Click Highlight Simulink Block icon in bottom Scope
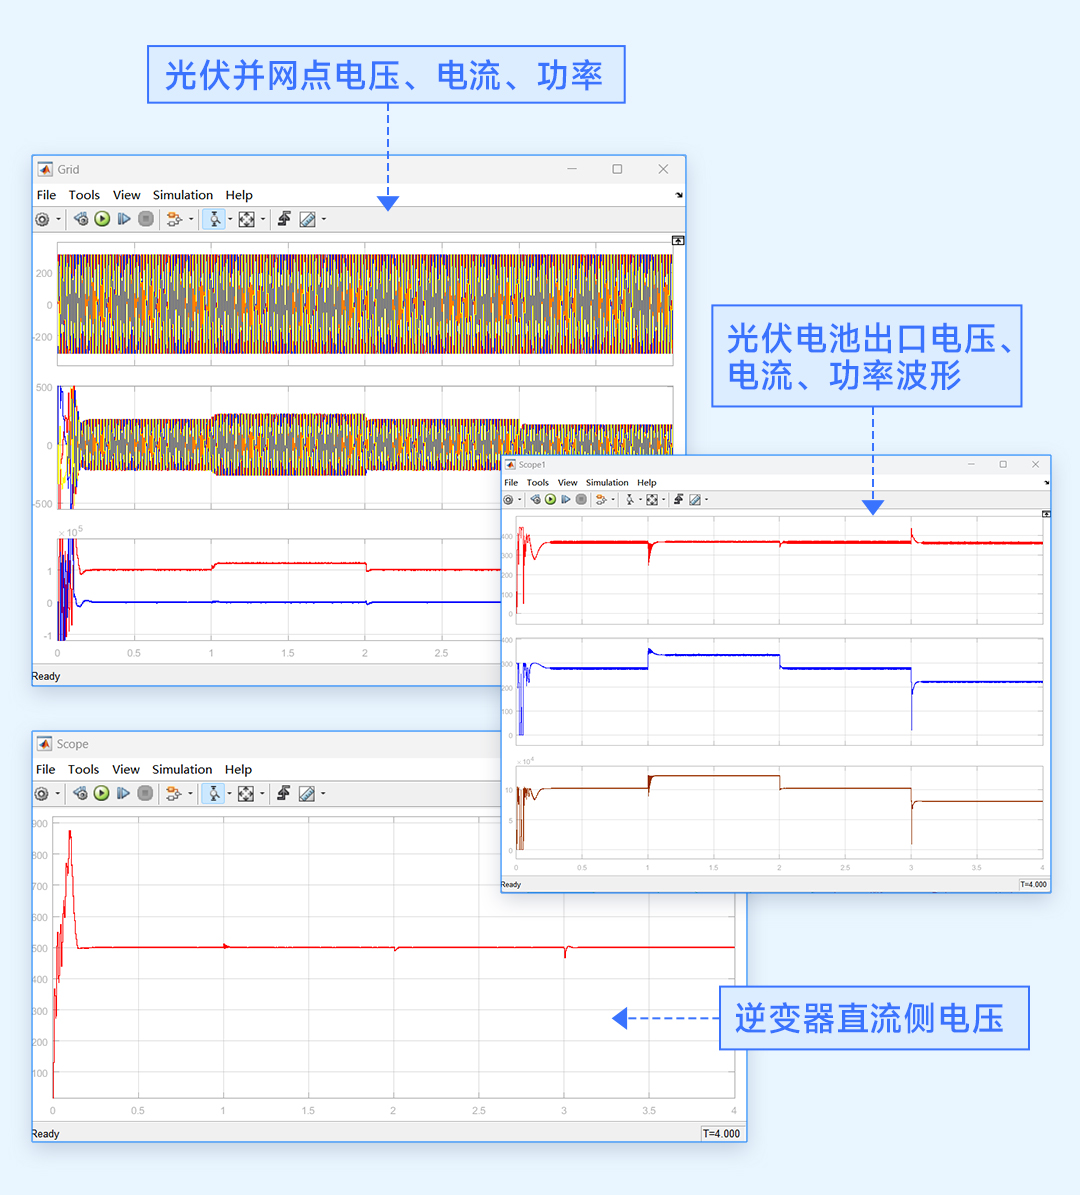This screenshot has width=1080, height=1195. click(x=174, y=794)
